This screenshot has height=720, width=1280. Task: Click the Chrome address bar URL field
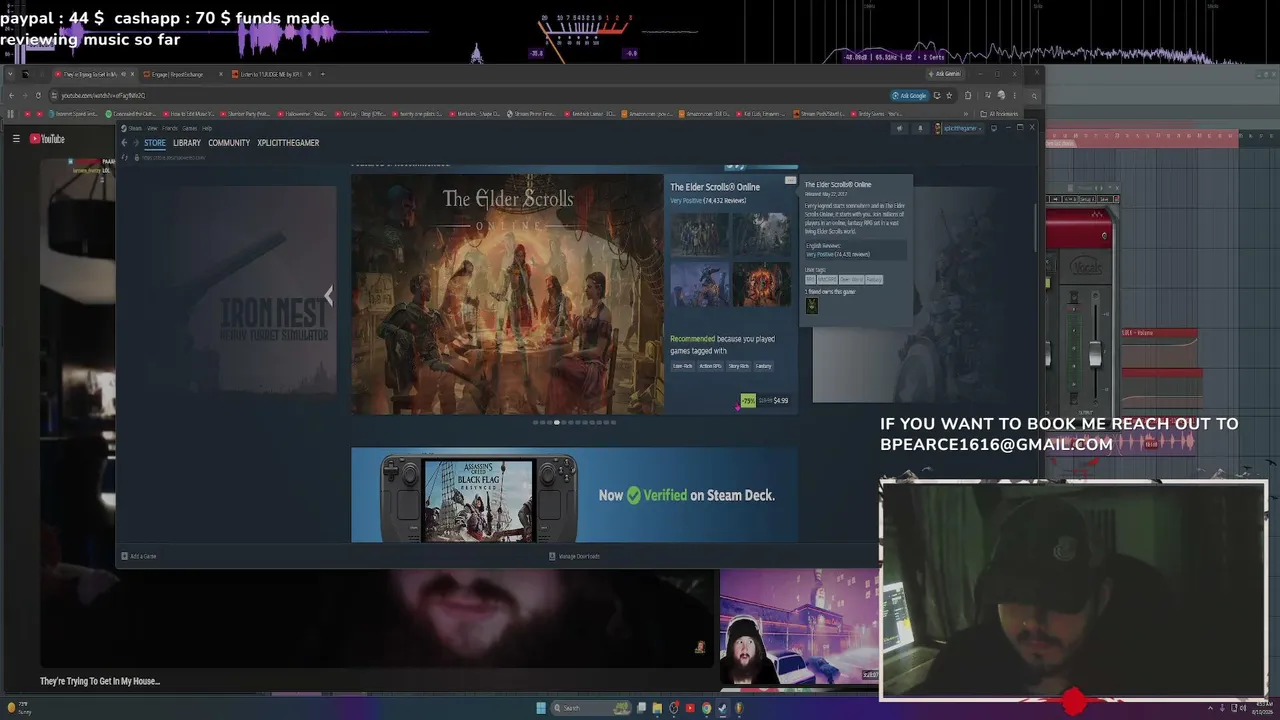click(x=470, y=95)
